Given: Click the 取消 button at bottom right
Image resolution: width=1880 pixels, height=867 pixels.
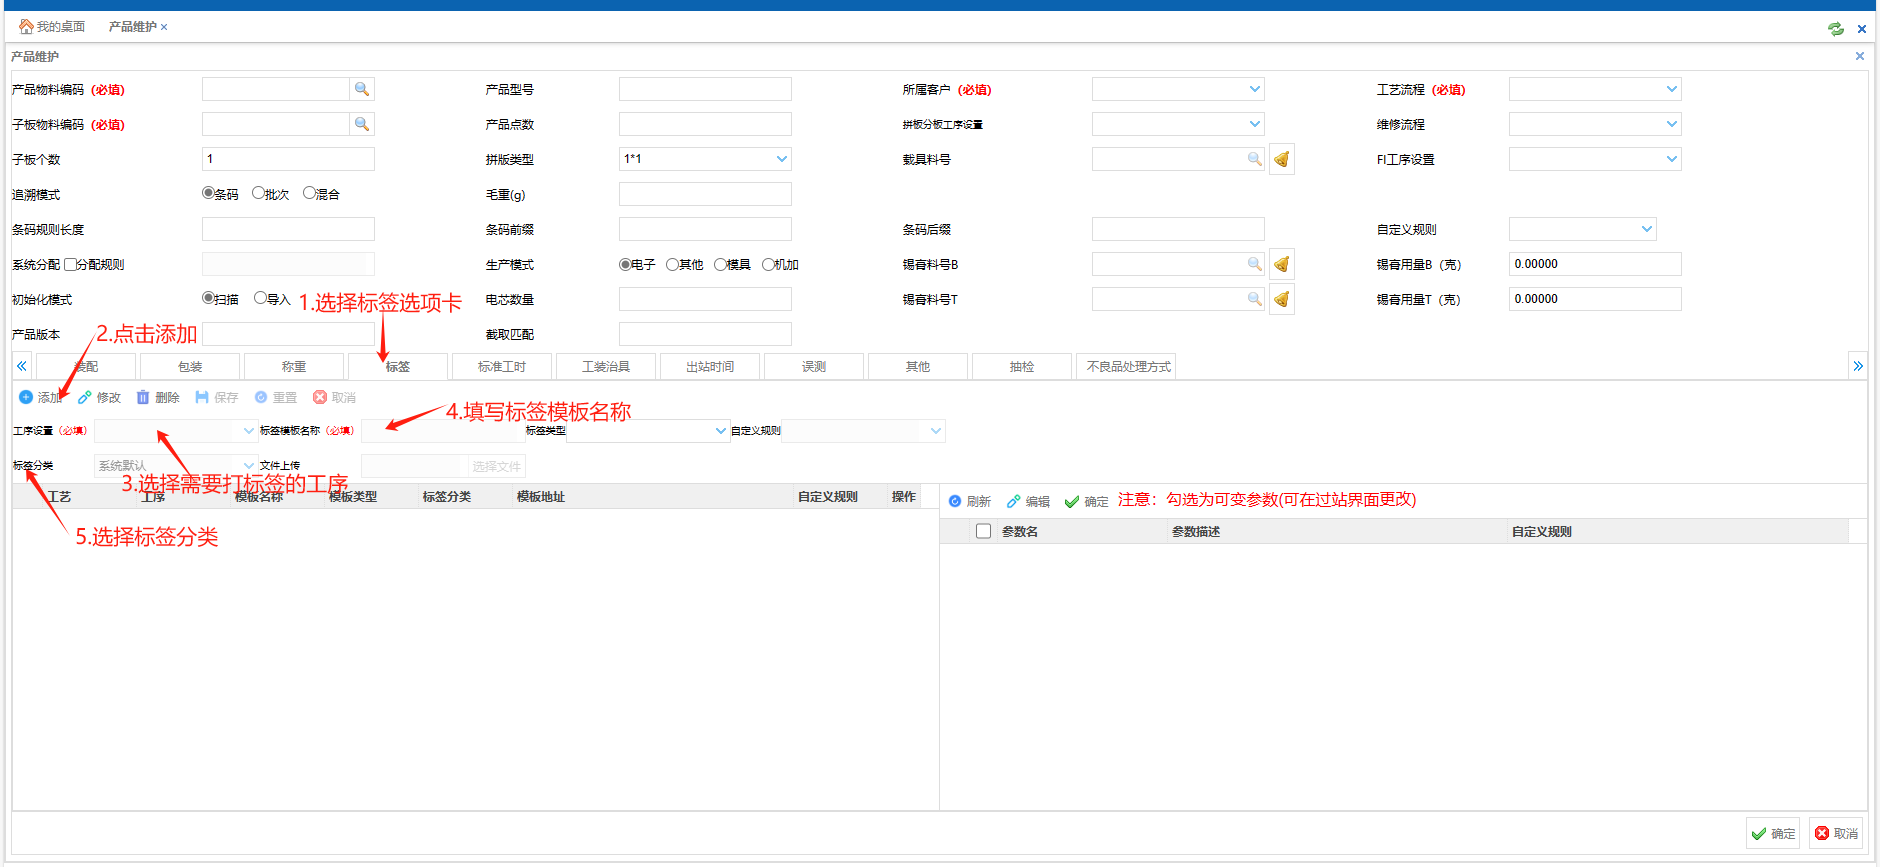Looking at the screenshot, I should [1836, 833].
